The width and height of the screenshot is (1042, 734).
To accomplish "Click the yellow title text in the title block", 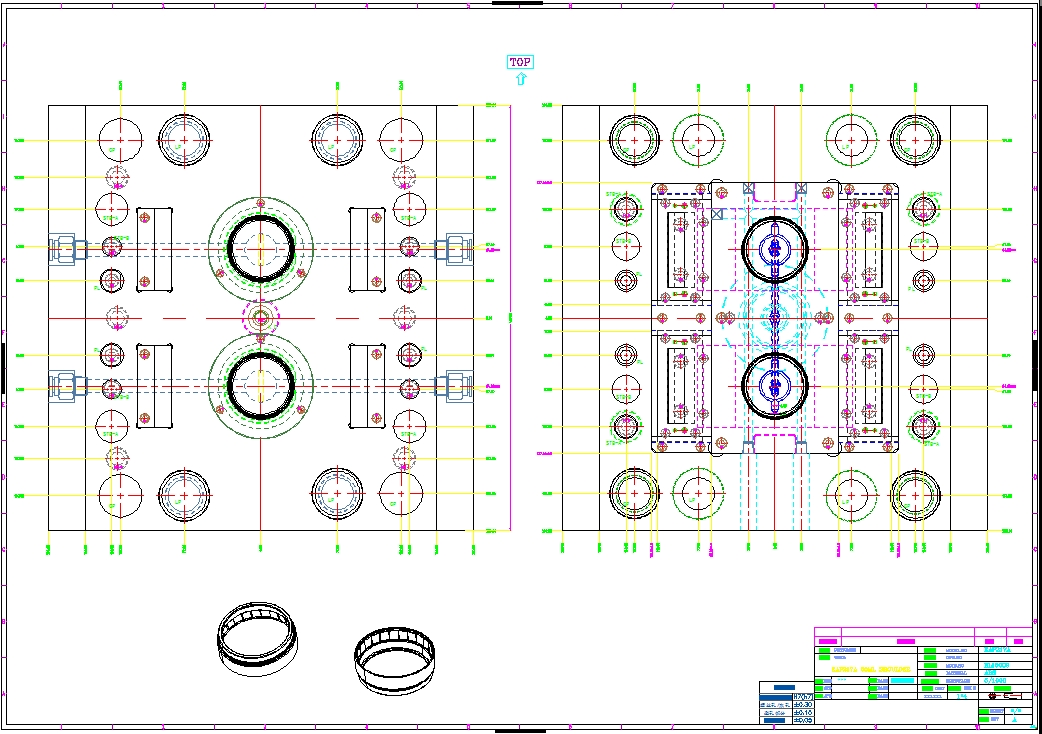I will [870, 668].
